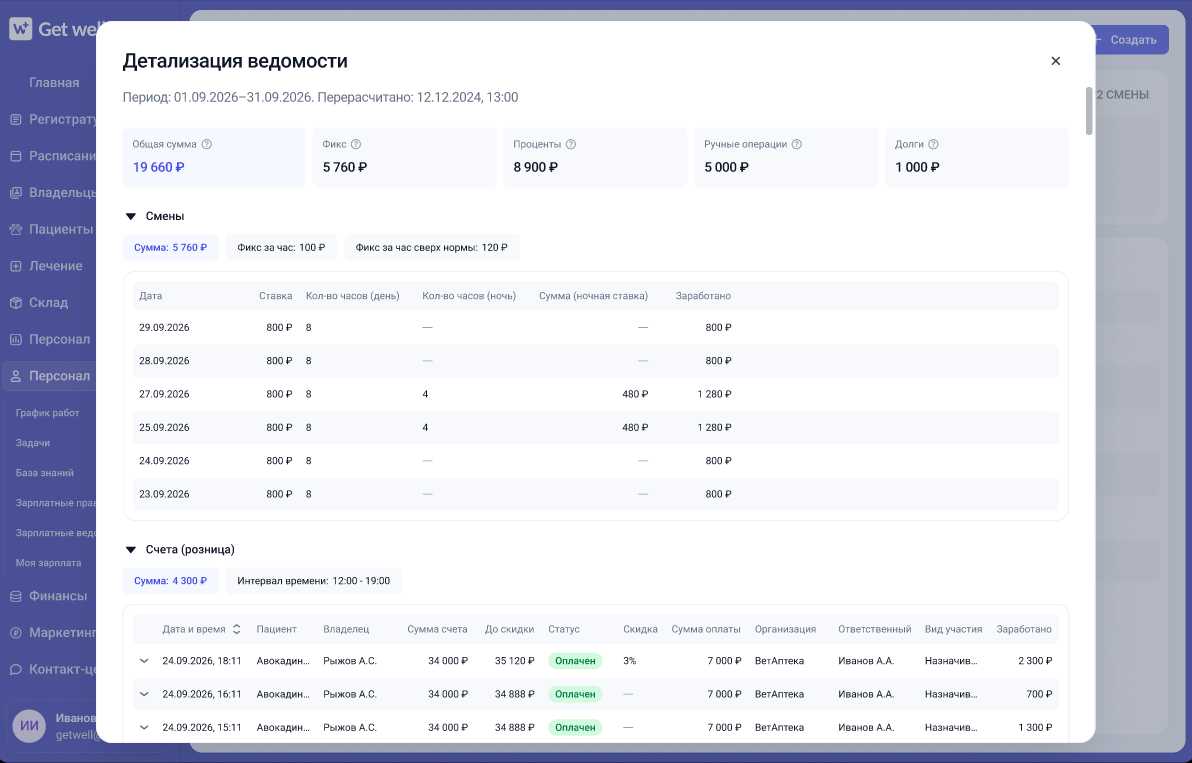The height and width of the screenshot is (763, 1192).
Task: Close the Детализация ведомости dialog
Action: 1055,61
